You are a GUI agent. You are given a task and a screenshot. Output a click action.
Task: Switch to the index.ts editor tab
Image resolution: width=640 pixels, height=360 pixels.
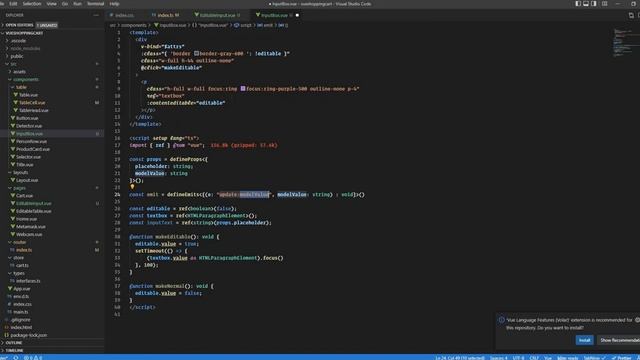click(x=167, y=15)
